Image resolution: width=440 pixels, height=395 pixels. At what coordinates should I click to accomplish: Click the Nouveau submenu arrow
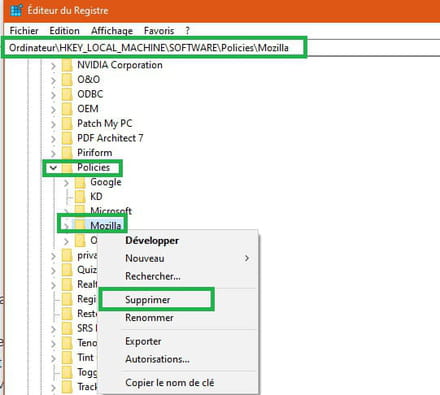tap(247, 258)
